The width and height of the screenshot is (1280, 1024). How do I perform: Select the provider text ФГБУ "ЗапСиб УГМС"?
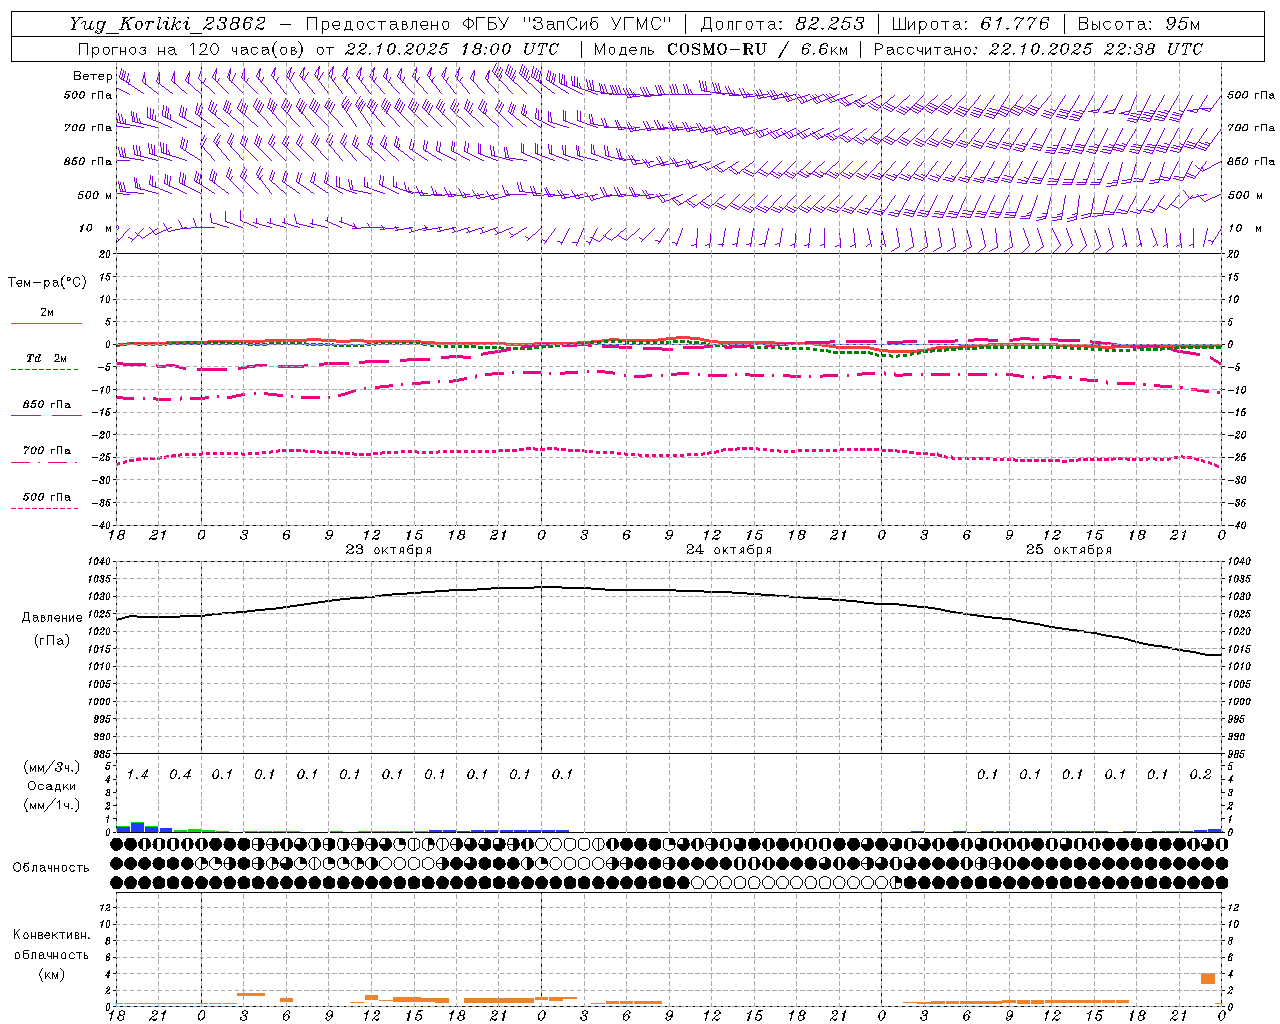567,24
